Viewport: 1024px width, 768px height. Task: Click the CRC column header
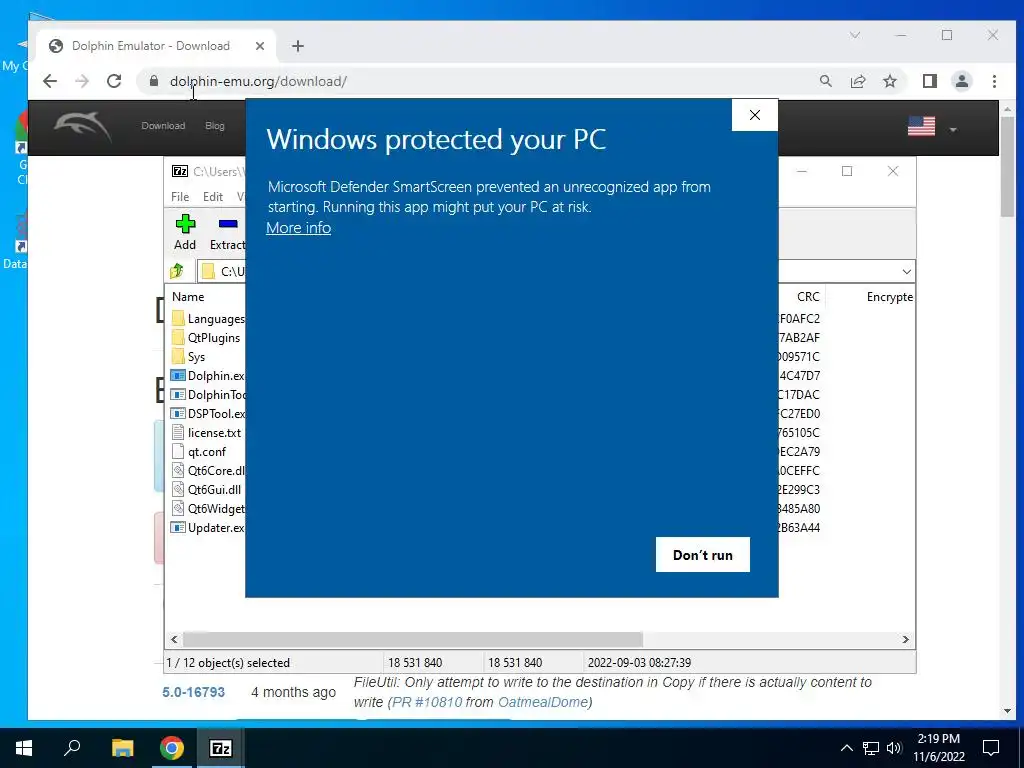[x=807, y=296]
